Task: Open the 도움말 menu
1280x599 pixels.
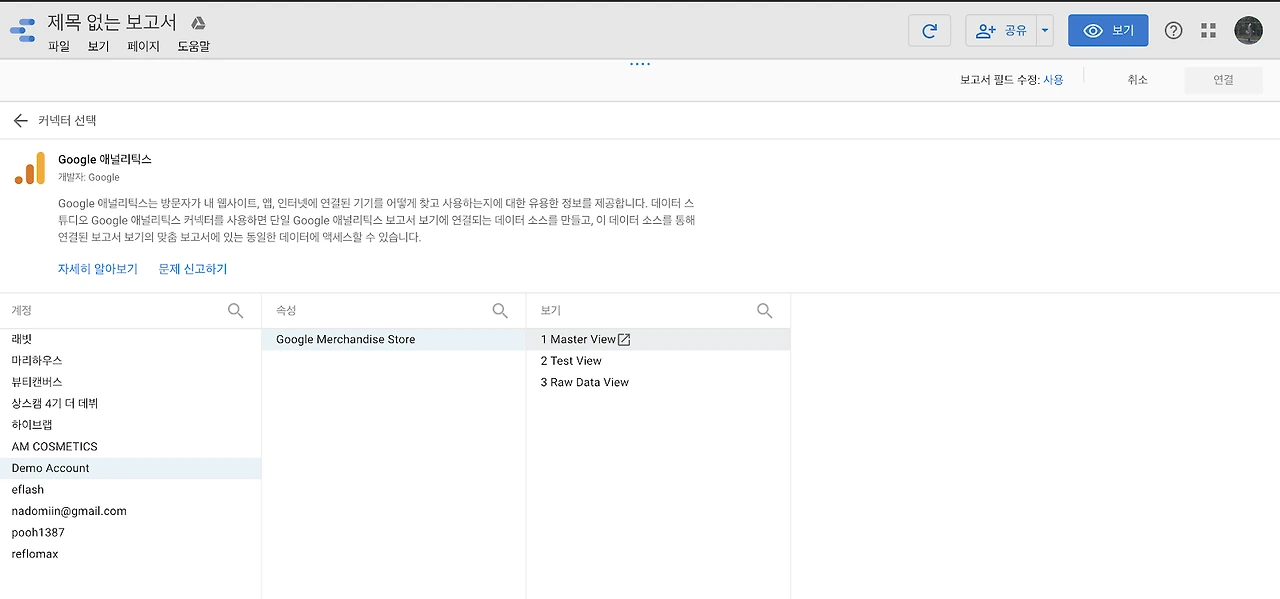Action: tap(194, 46)
